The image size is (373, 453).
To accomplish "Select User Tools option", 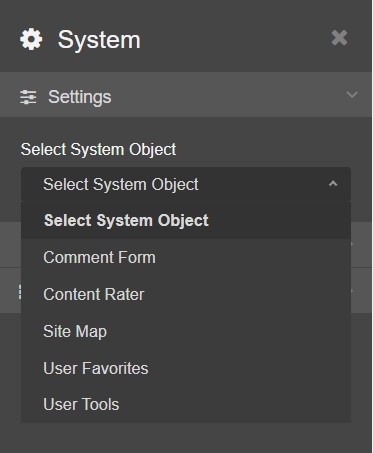I will (186, 404).
